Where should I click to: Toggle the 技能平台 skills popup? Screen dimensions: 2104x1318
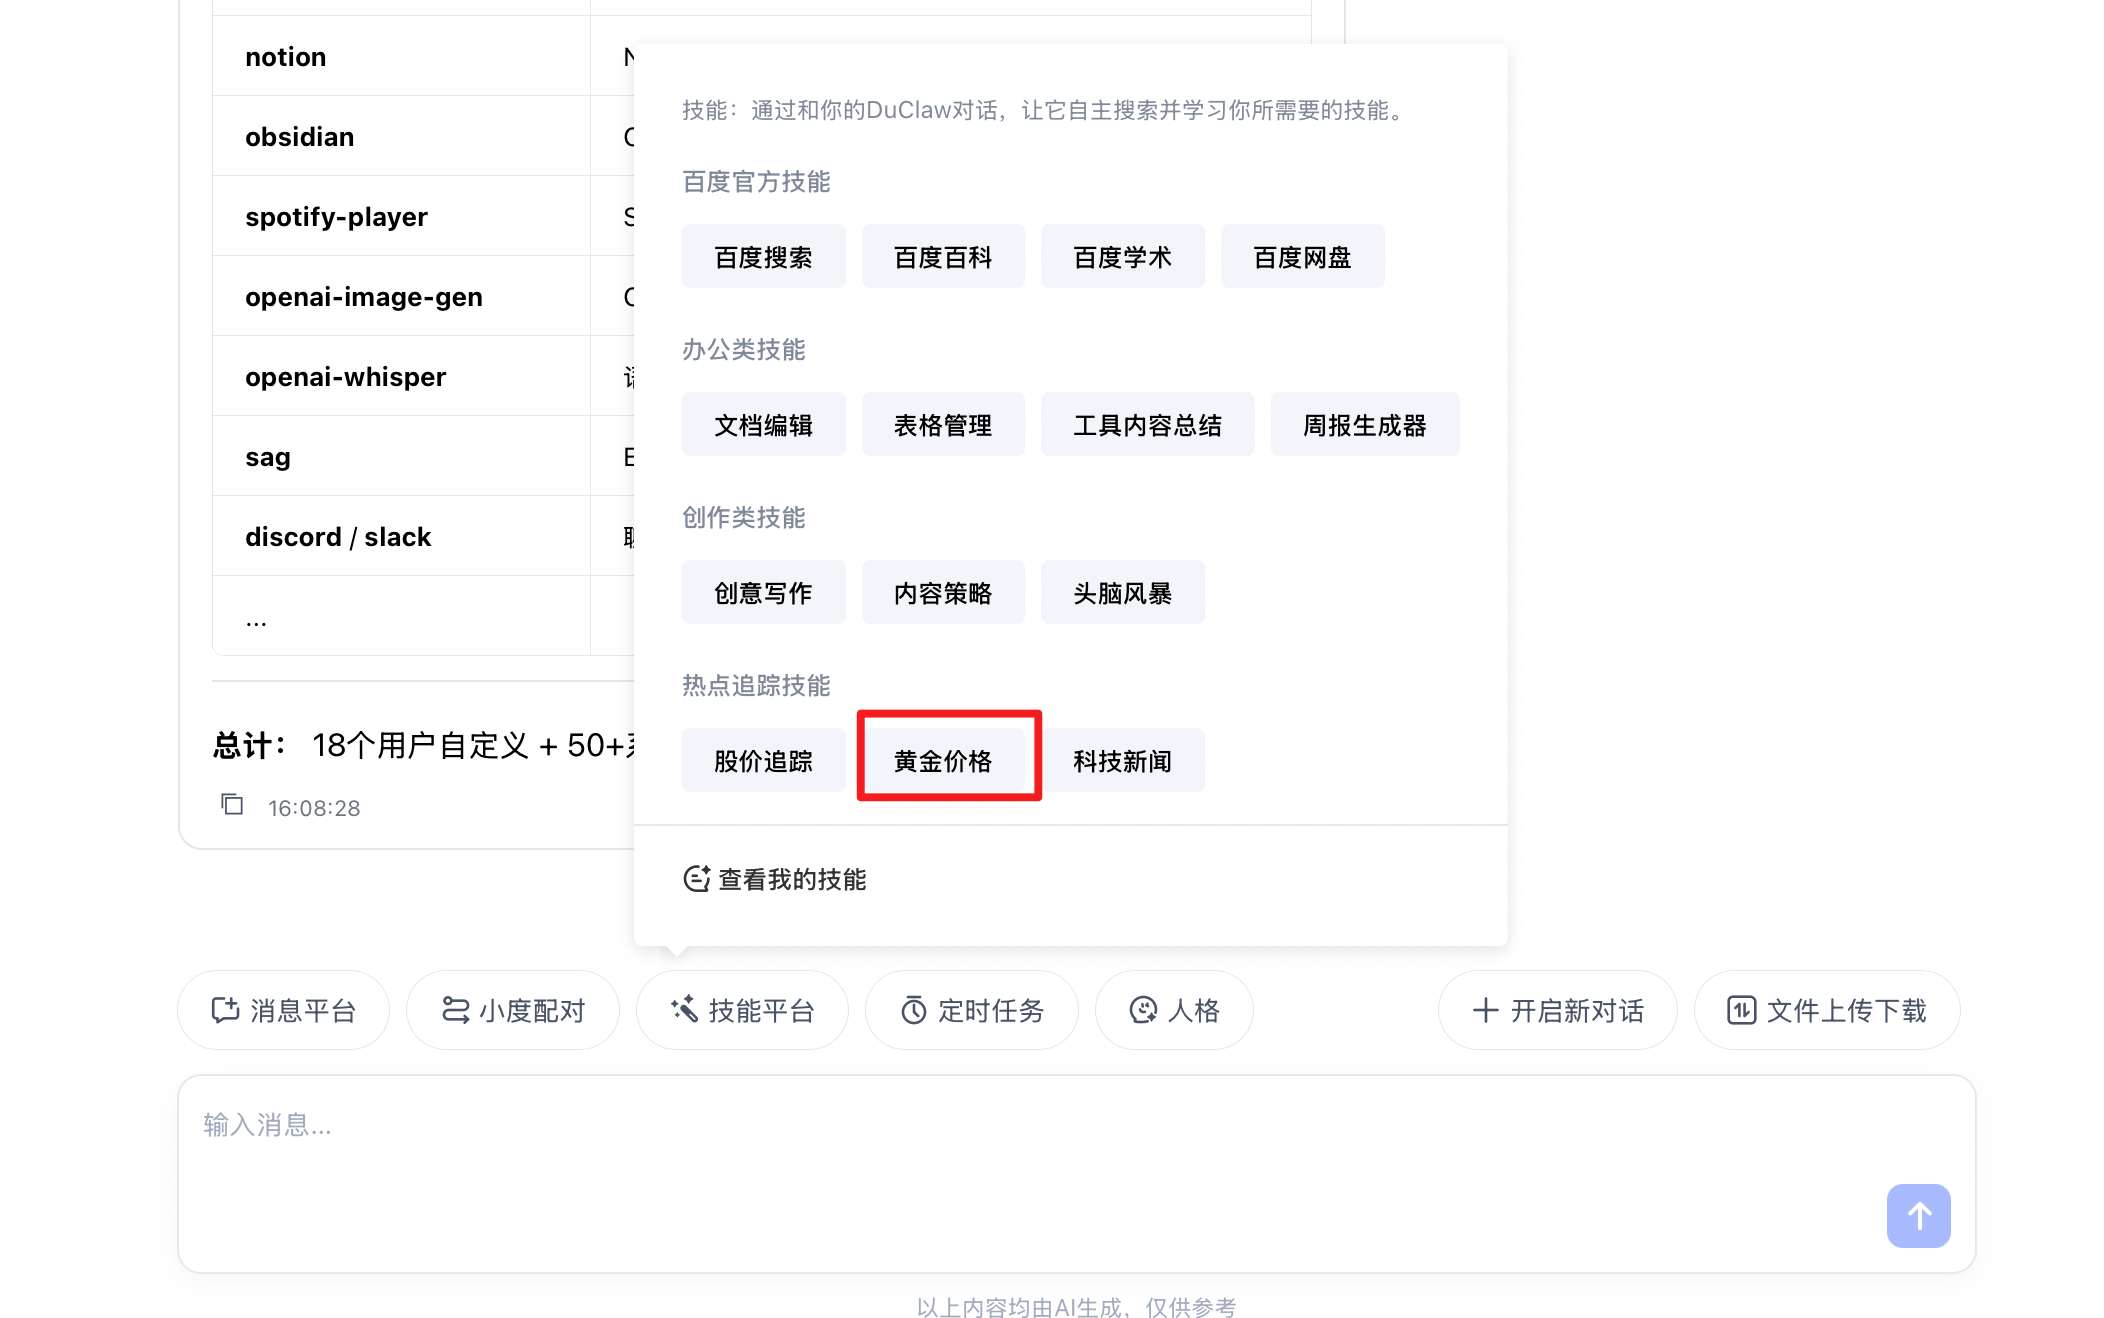click(x=742, y=1010)
